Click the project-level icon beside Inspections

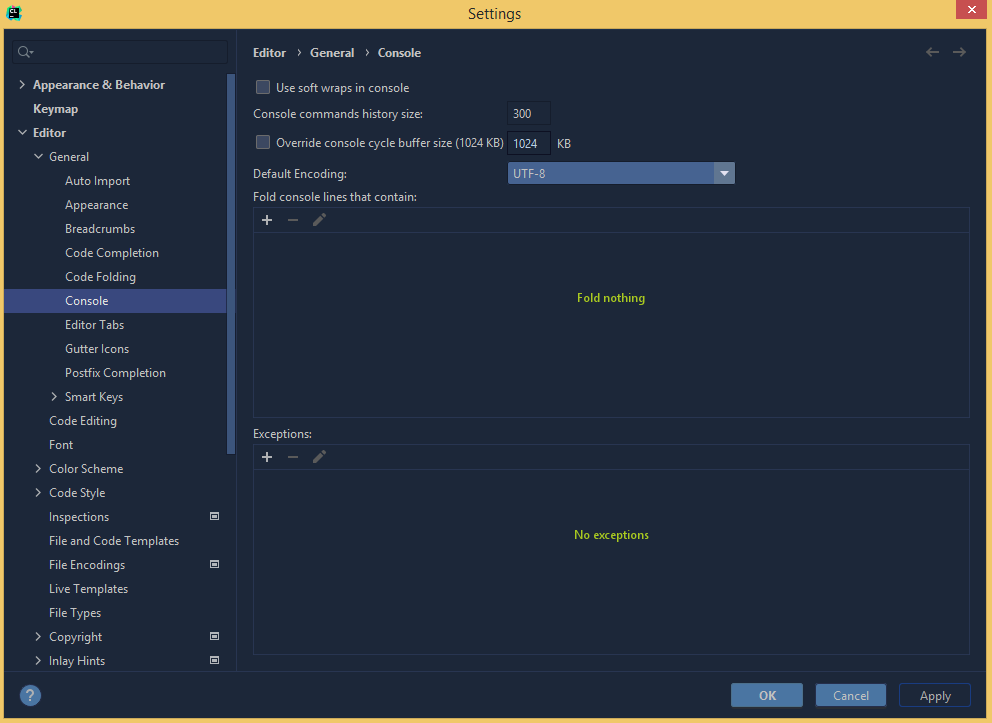214,516
